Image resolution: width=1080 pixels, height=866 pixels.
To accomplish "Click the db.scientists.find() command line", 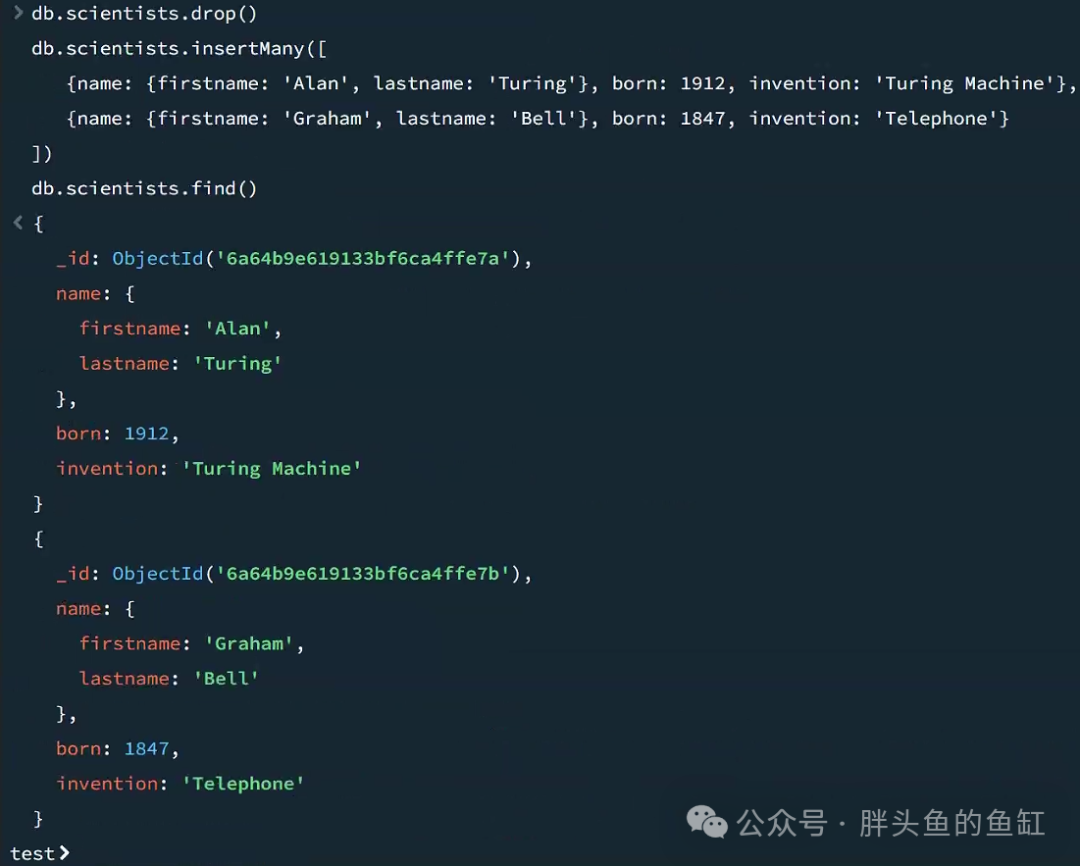I will click(144, 189).
